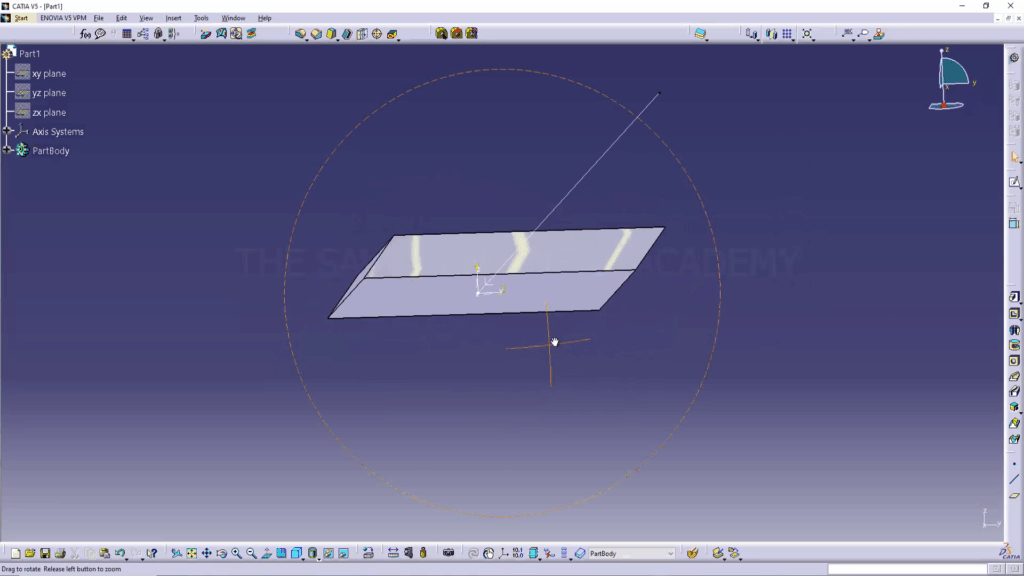
Task: Click the Pan view tool
Action: pos(207,553)
